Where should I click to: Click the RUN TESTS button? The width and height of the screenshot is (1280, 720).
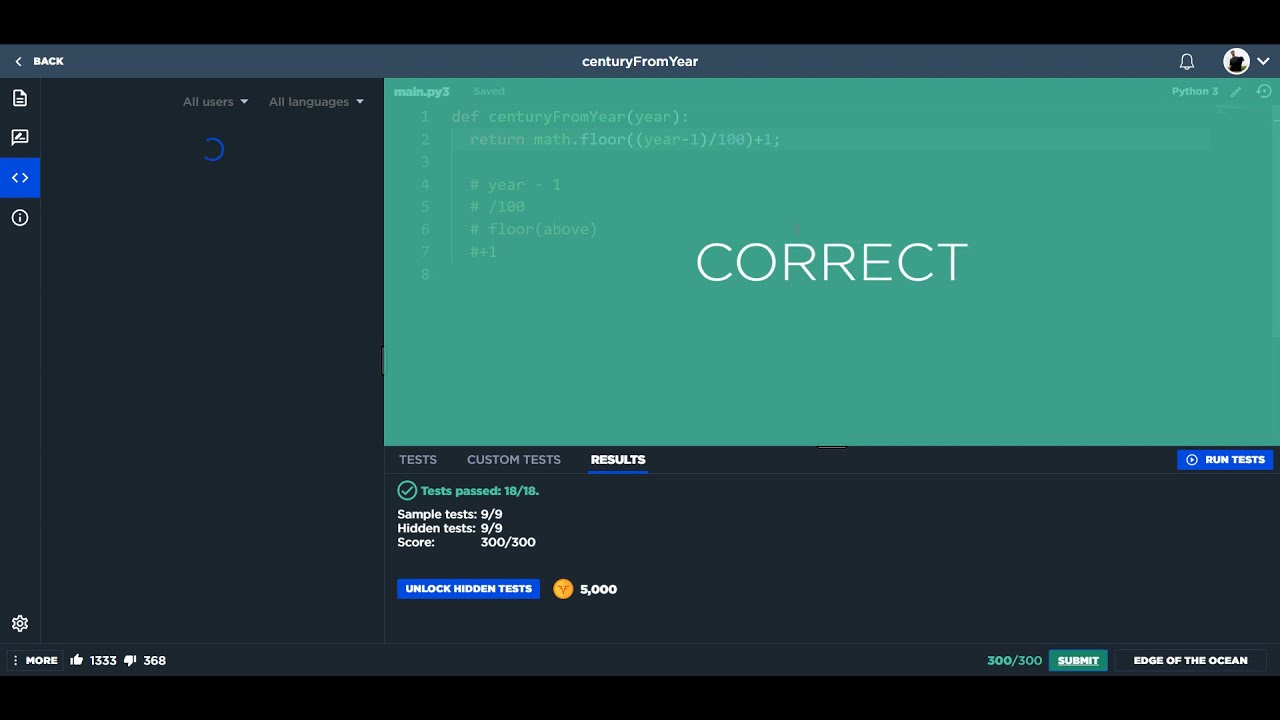(1225, 460)
